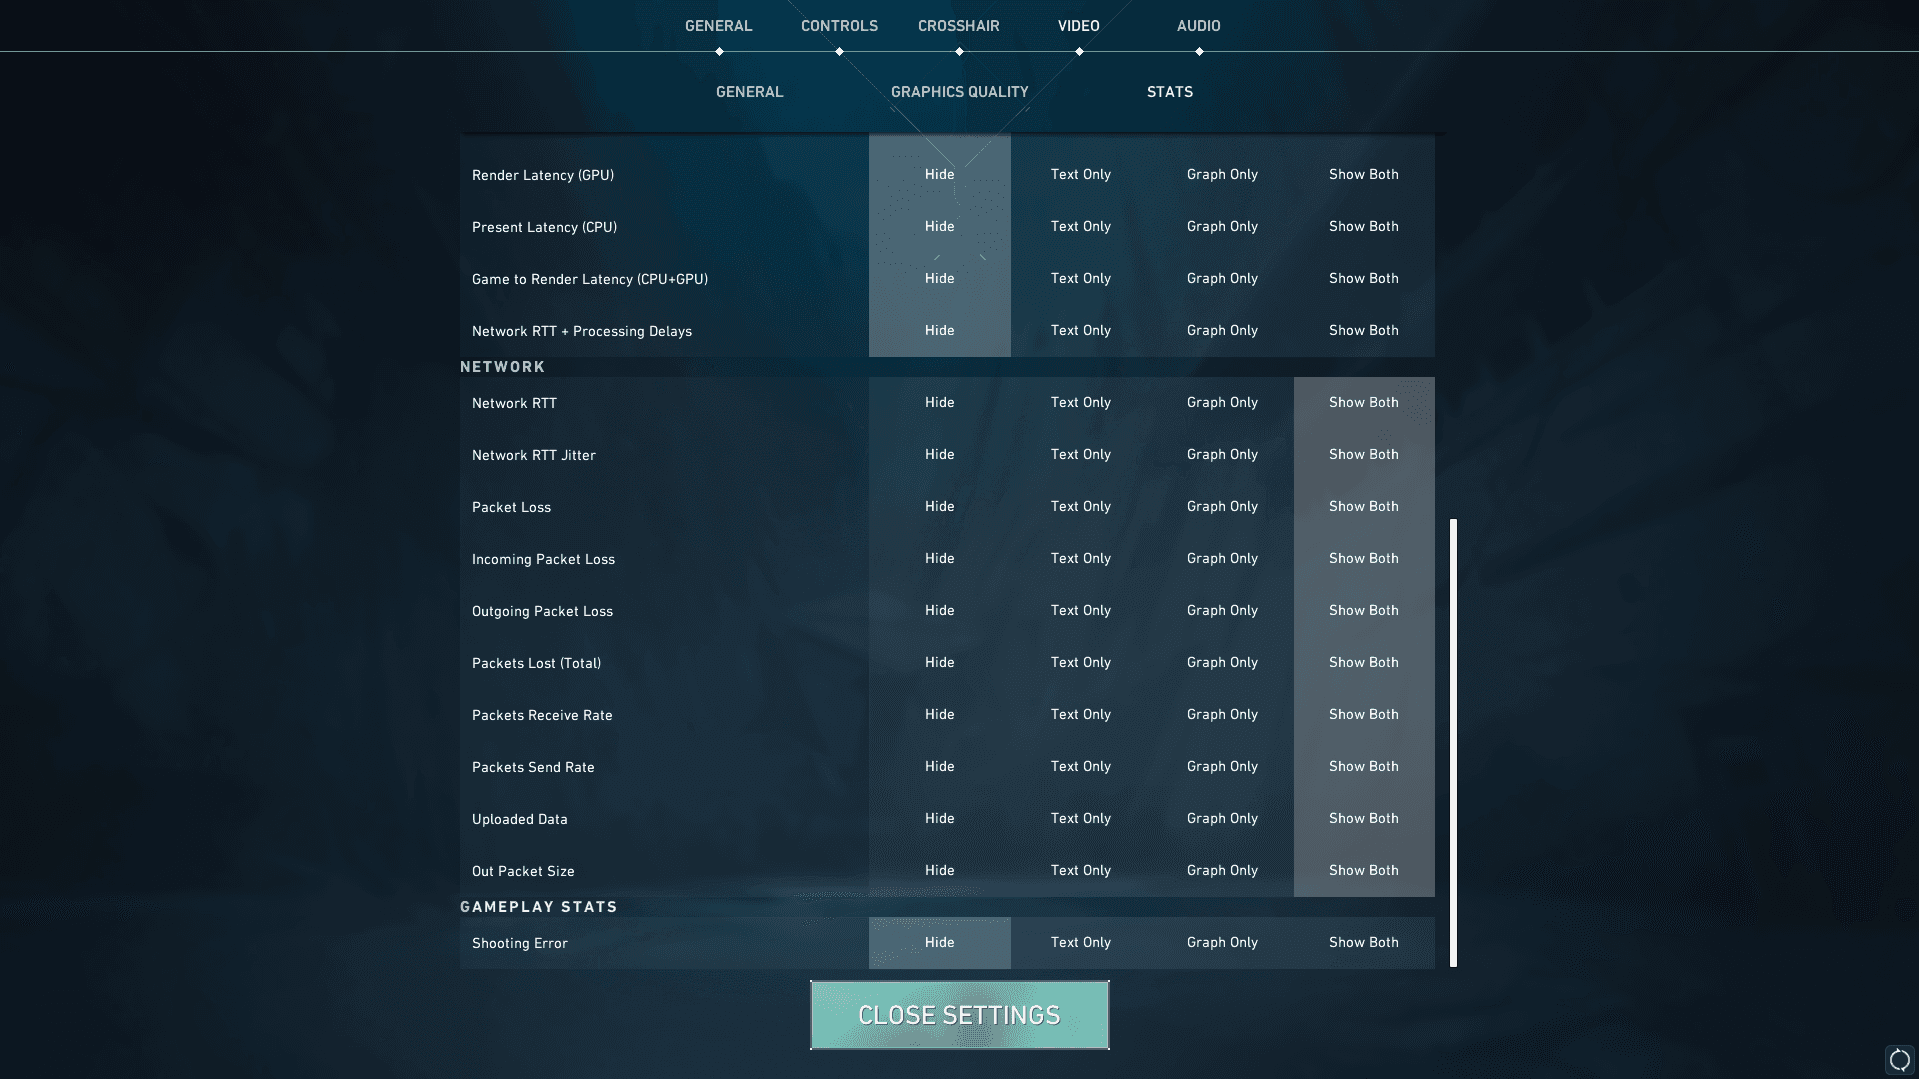Select Show Both for Shooting Error

1364,943
